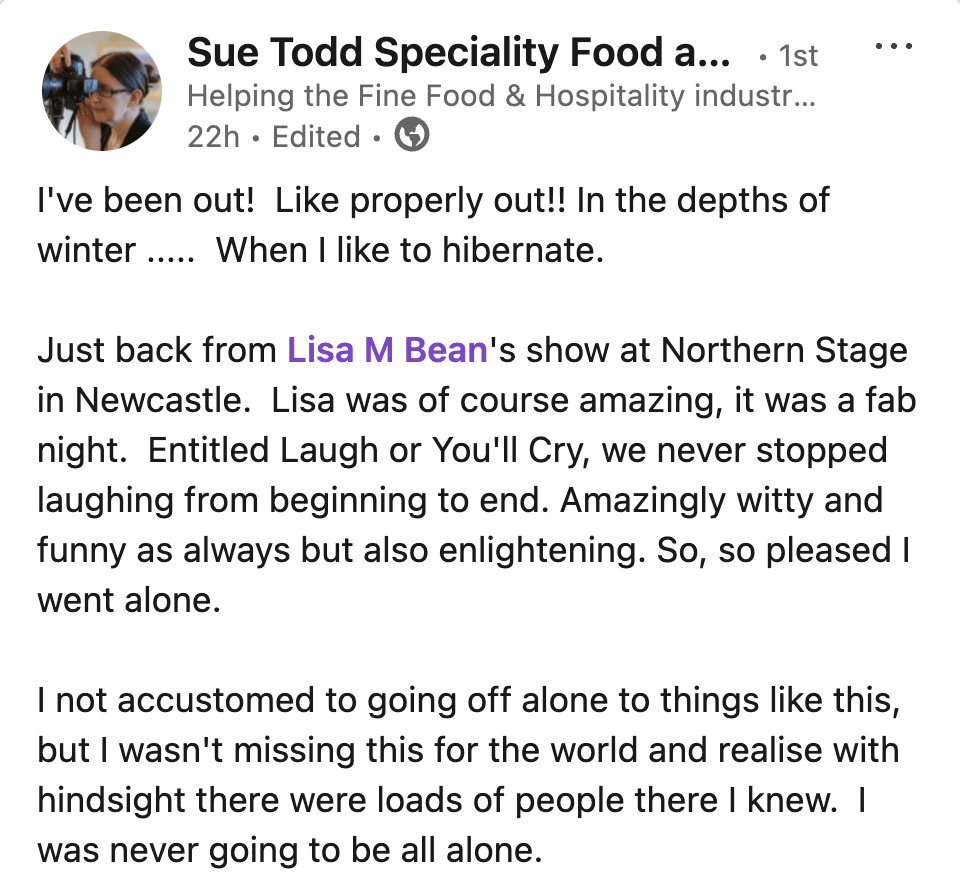Expand the cut-off Hospitality industry headline
960x895 pixels.
pyautogui.click(x=500, y=96)
